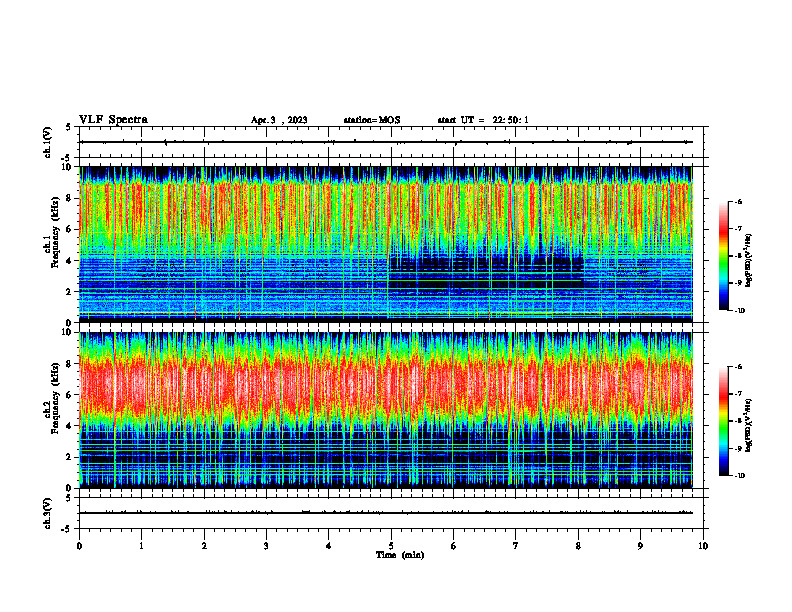Click the "-6" label on ch.1 colorbar
The width and height of the screenshot is (792, 612).
pos(738,202)
